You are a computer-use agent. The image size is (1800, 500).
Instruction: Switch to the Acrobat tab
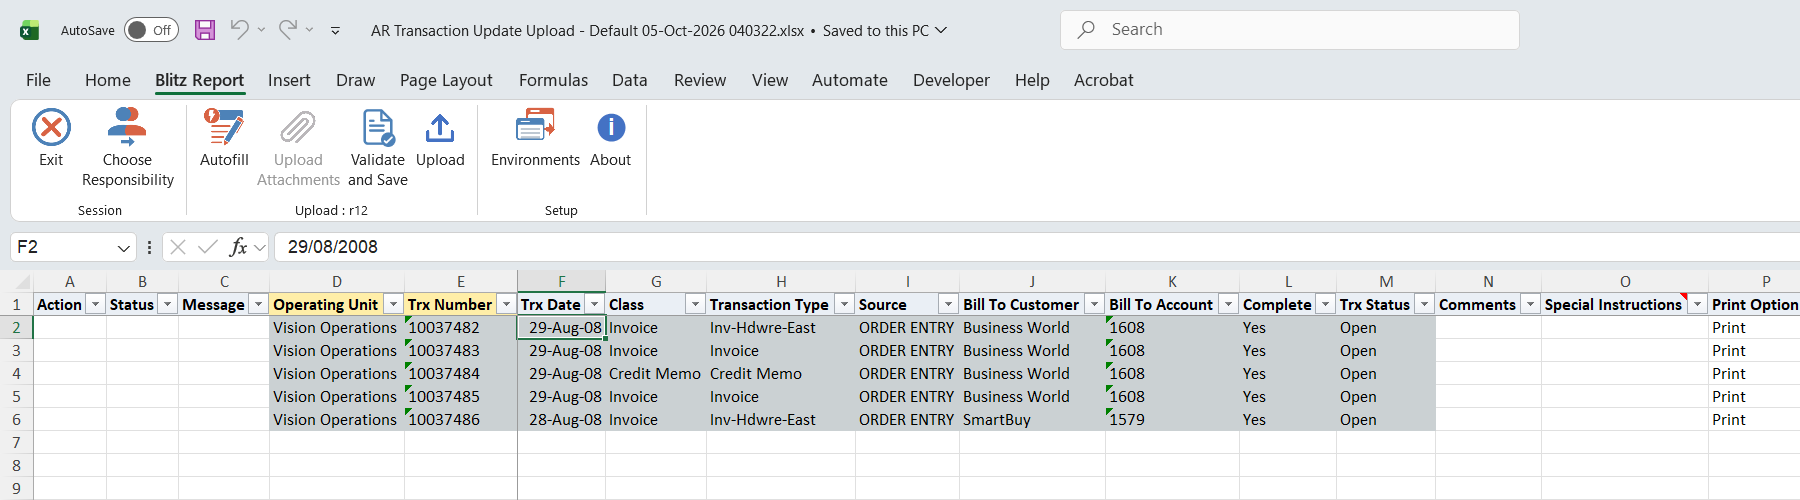(x=1104, y=80)
